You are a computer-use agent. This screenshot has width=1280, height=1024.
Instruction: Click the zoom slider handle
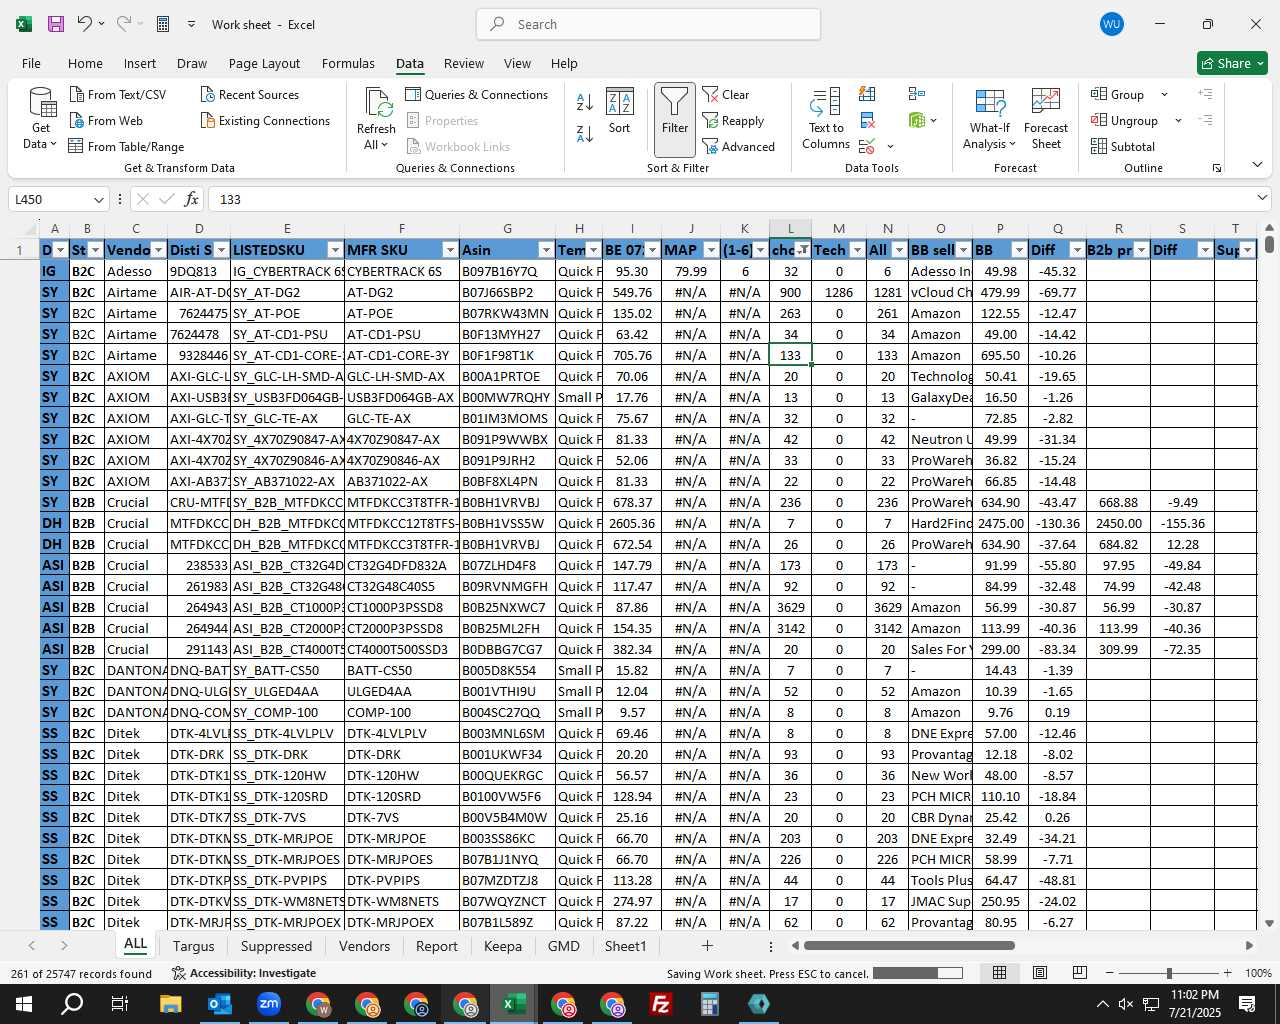click(x=1169, y=973)
